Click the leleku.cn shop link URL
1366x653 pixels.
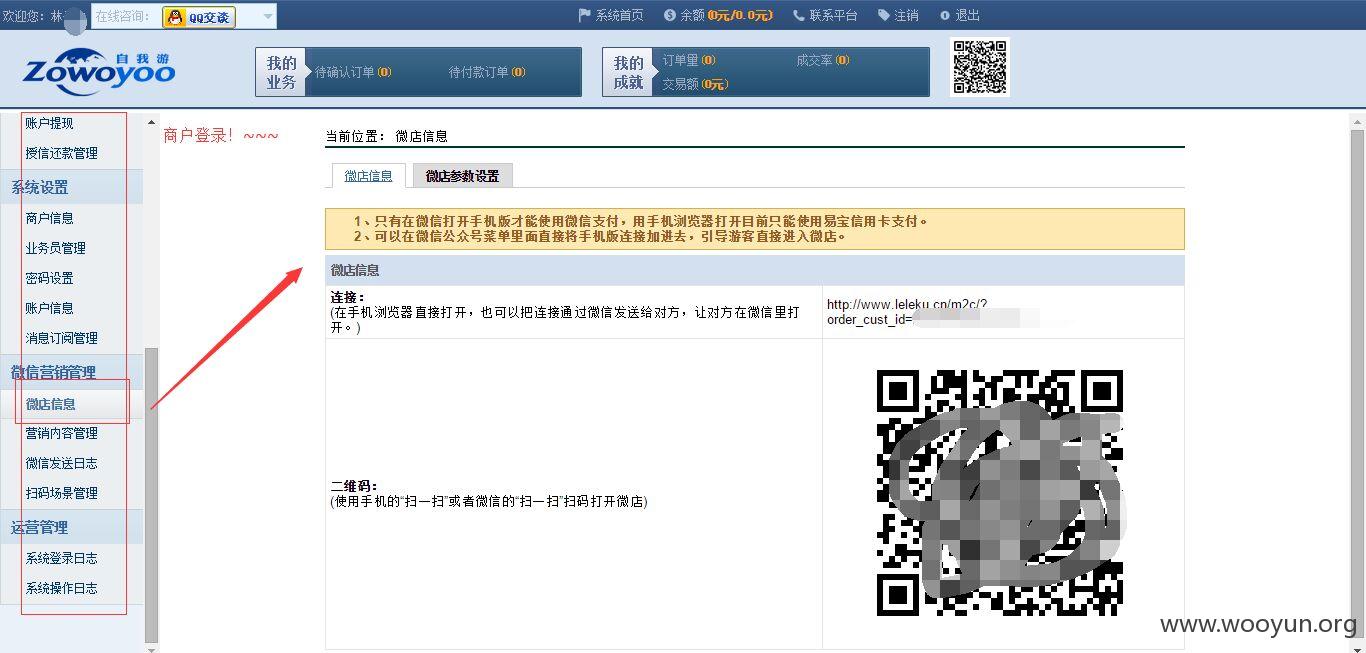click(x=907, y=312)
